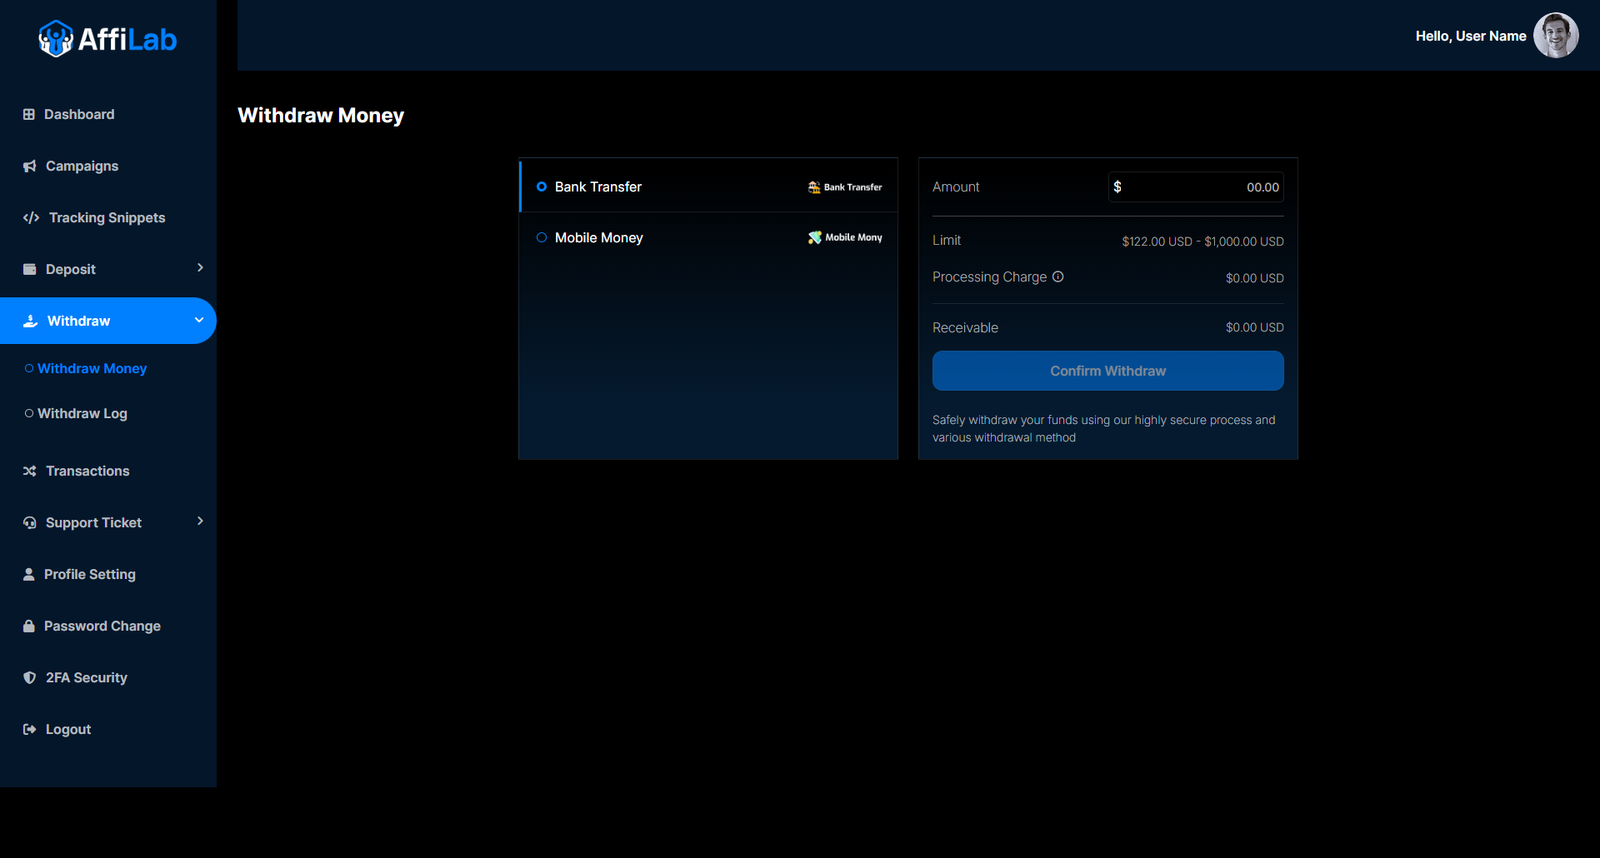The width and height of the screenshot is (1600, 858).
Task: Open the Withdraw Money submenu item
Action: (x=92, y=369)
